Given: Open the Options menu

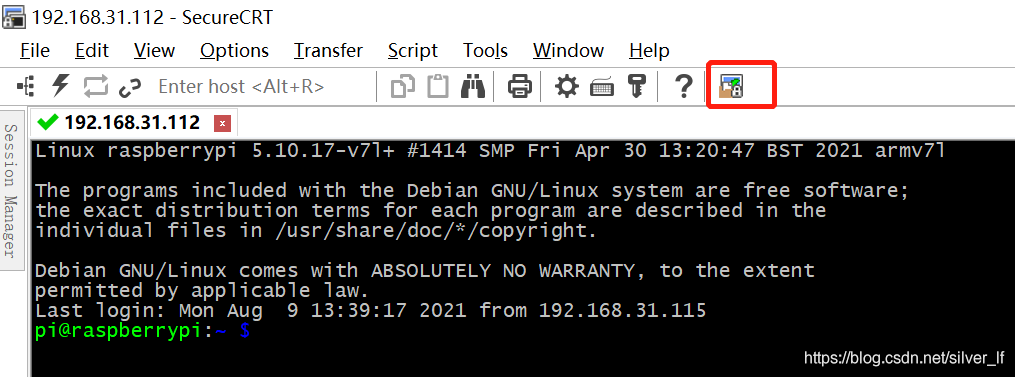Looking at the screenshot, I should click(234, 51).
